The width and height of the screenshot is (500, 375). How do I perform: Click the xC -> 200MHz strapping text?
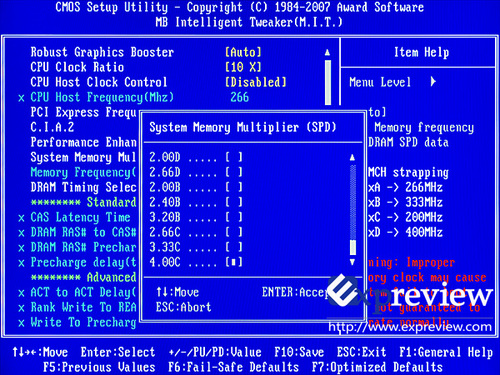405,217
